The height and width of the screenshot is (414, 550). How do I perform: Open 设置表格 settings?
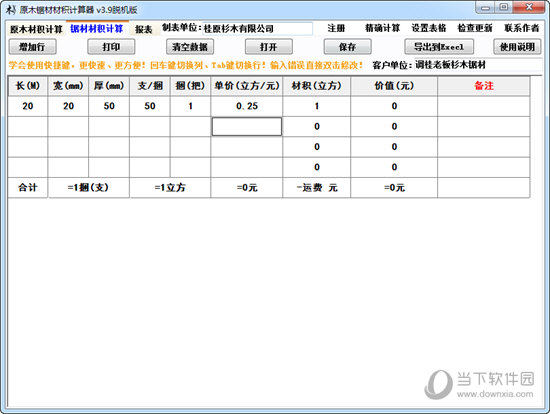[429, 28]
